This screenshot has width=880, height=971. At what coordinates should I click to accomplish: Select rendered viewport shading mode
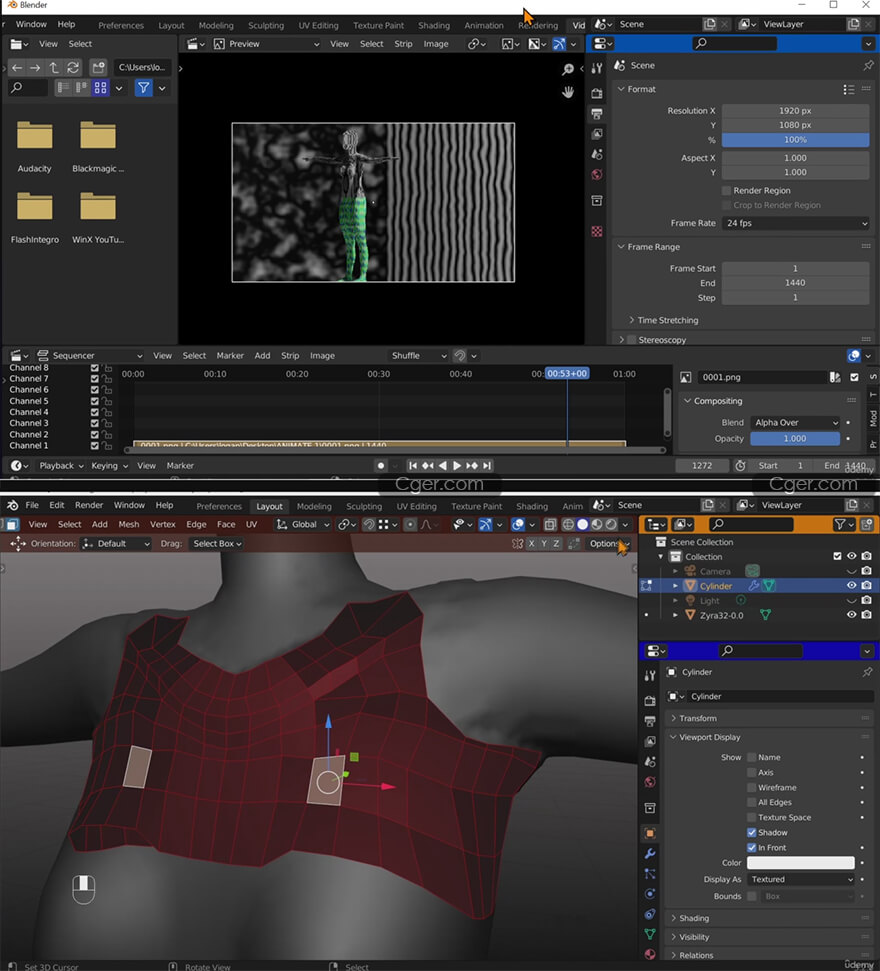[611, 525]
